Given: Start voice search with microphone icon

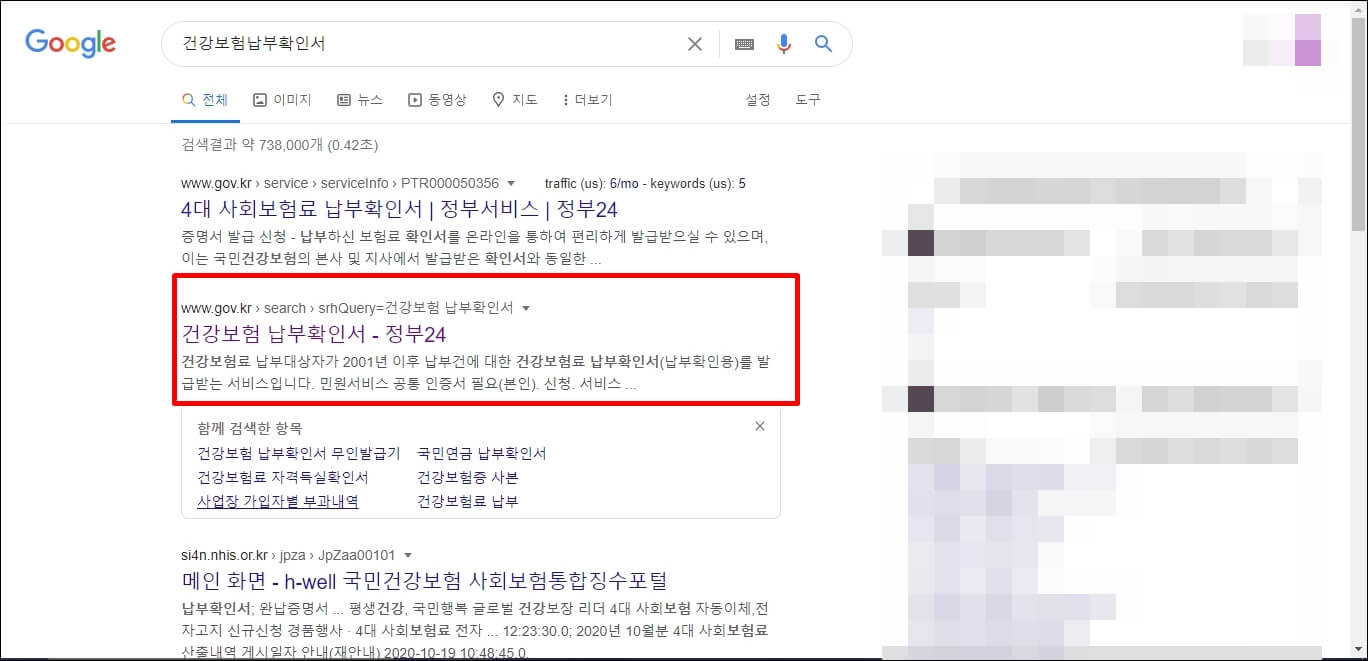Looking at the screenshot, I should 784,44.
